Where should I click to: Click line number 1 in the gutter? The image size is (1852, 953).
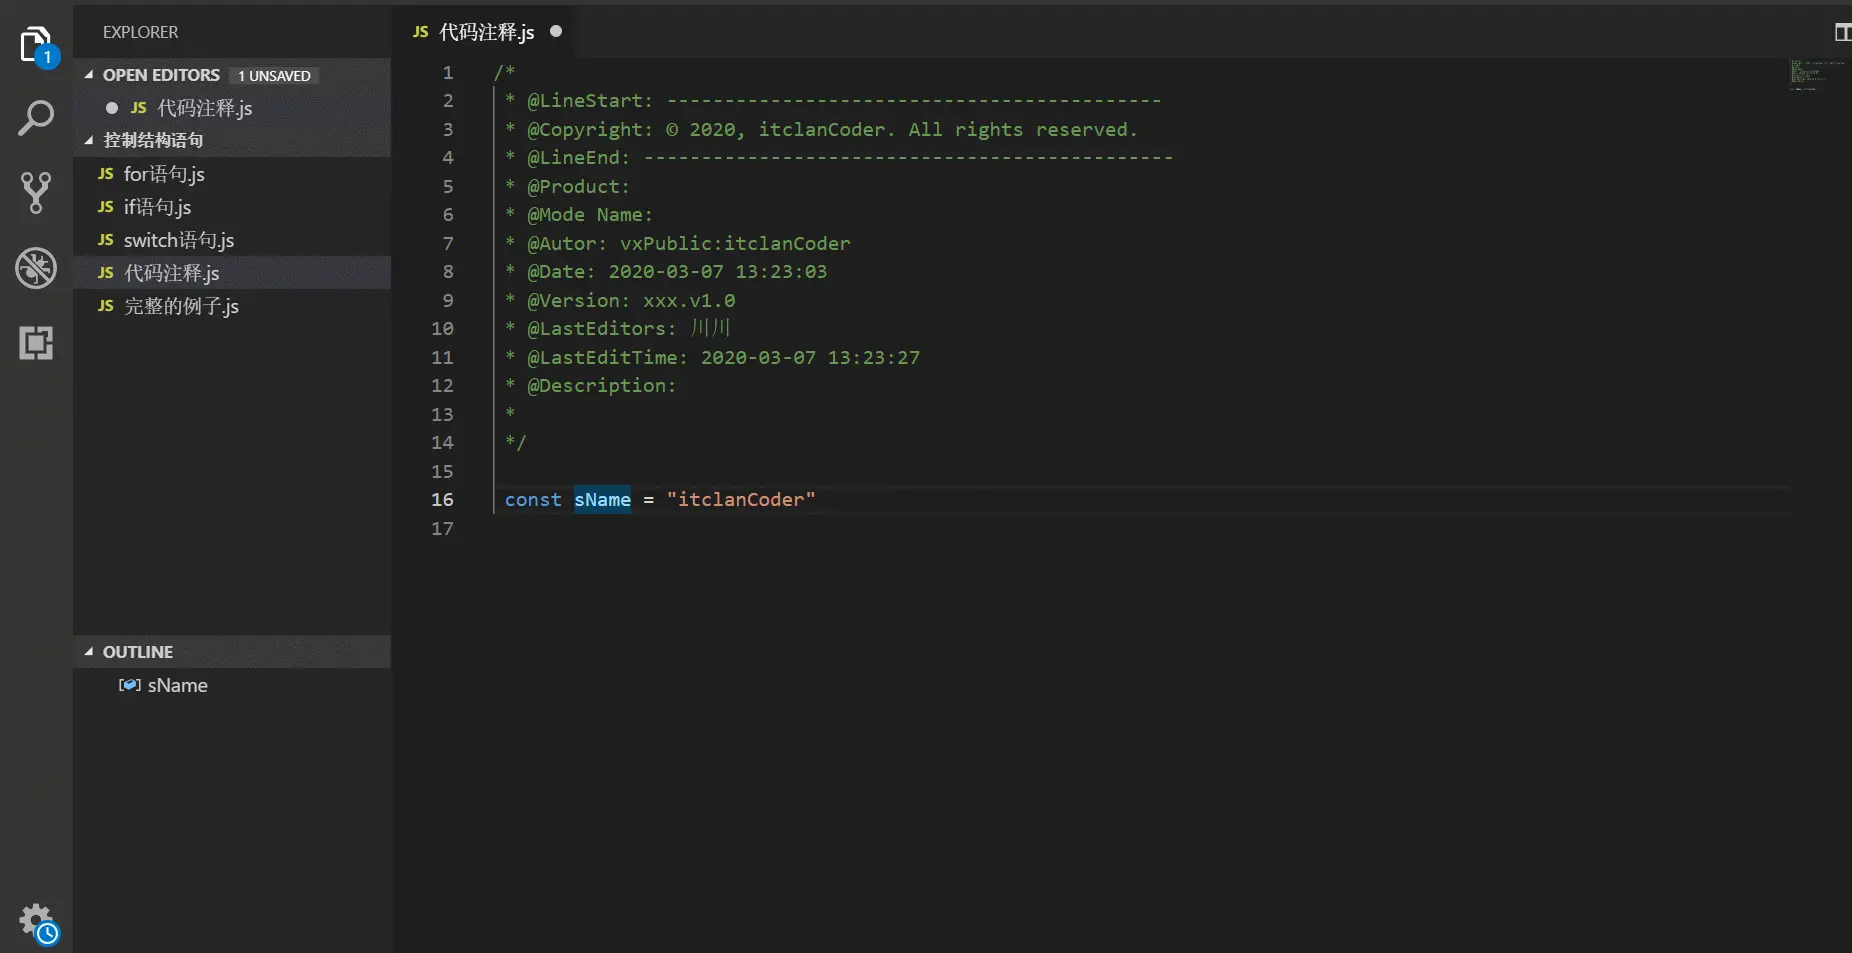(x=448, y=73)
